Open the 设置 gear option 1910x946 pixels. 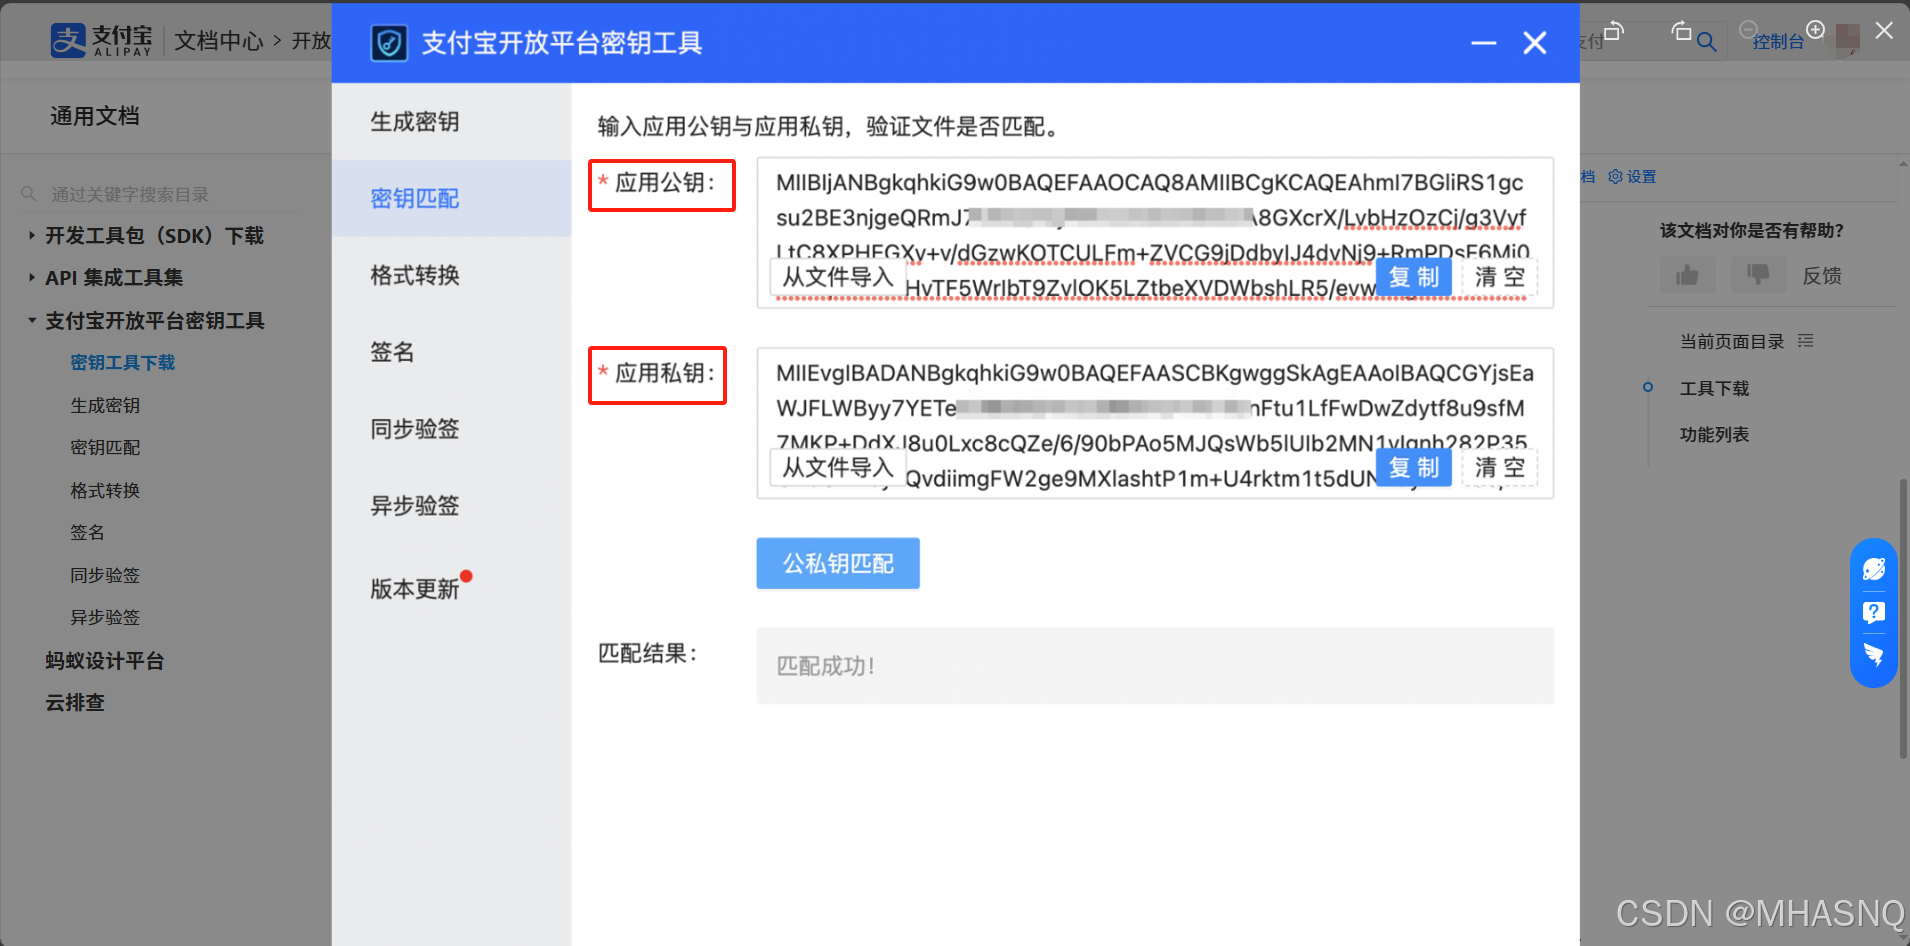1632,177
